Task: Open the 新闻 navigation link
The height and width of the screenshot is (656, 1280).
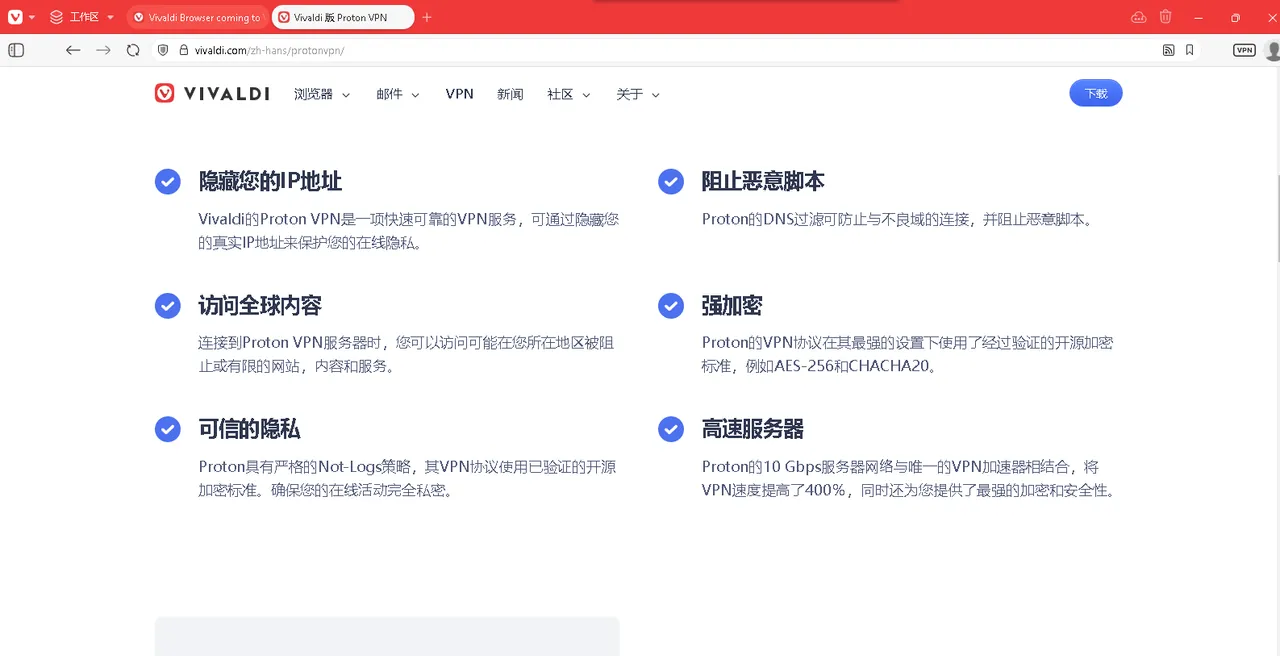Action: pyautogui.click(x=510, y=94)
